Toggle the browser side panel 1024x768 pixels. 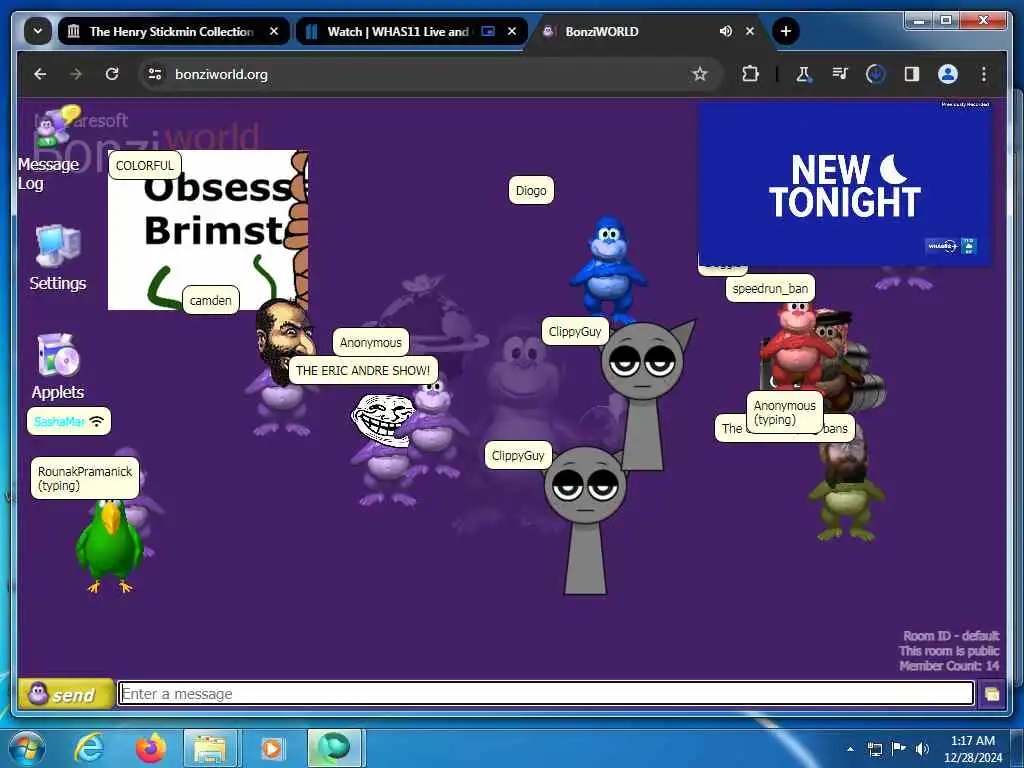(912, 74)
